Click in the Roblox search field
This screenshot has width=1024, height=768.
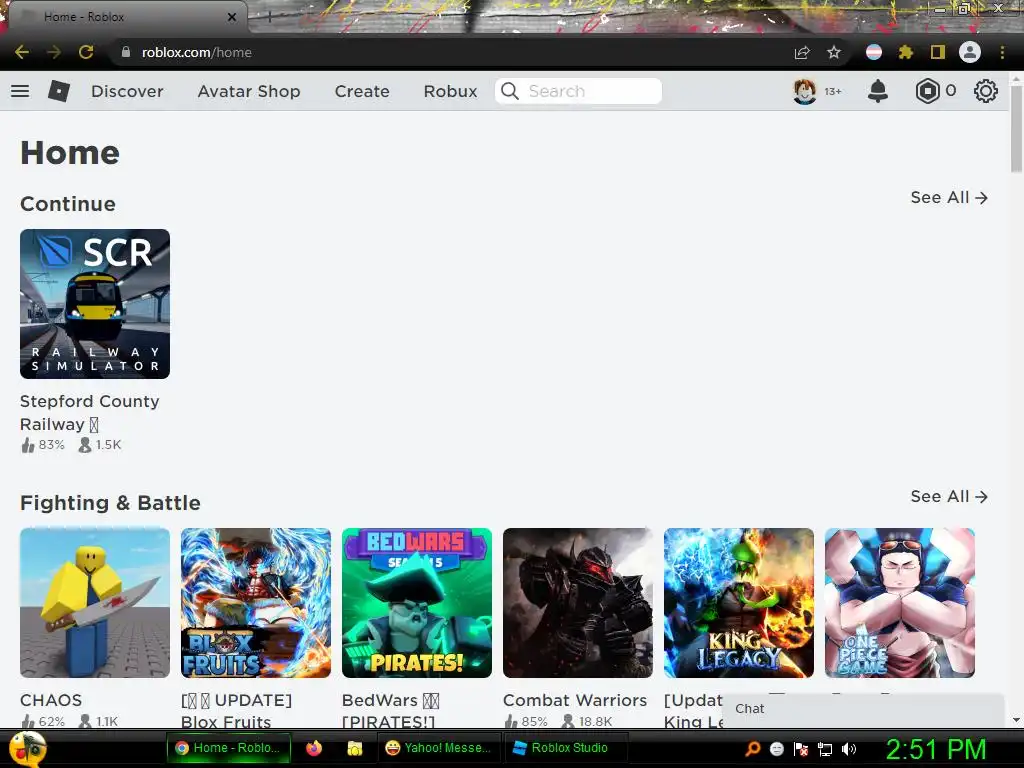[578, 91]
